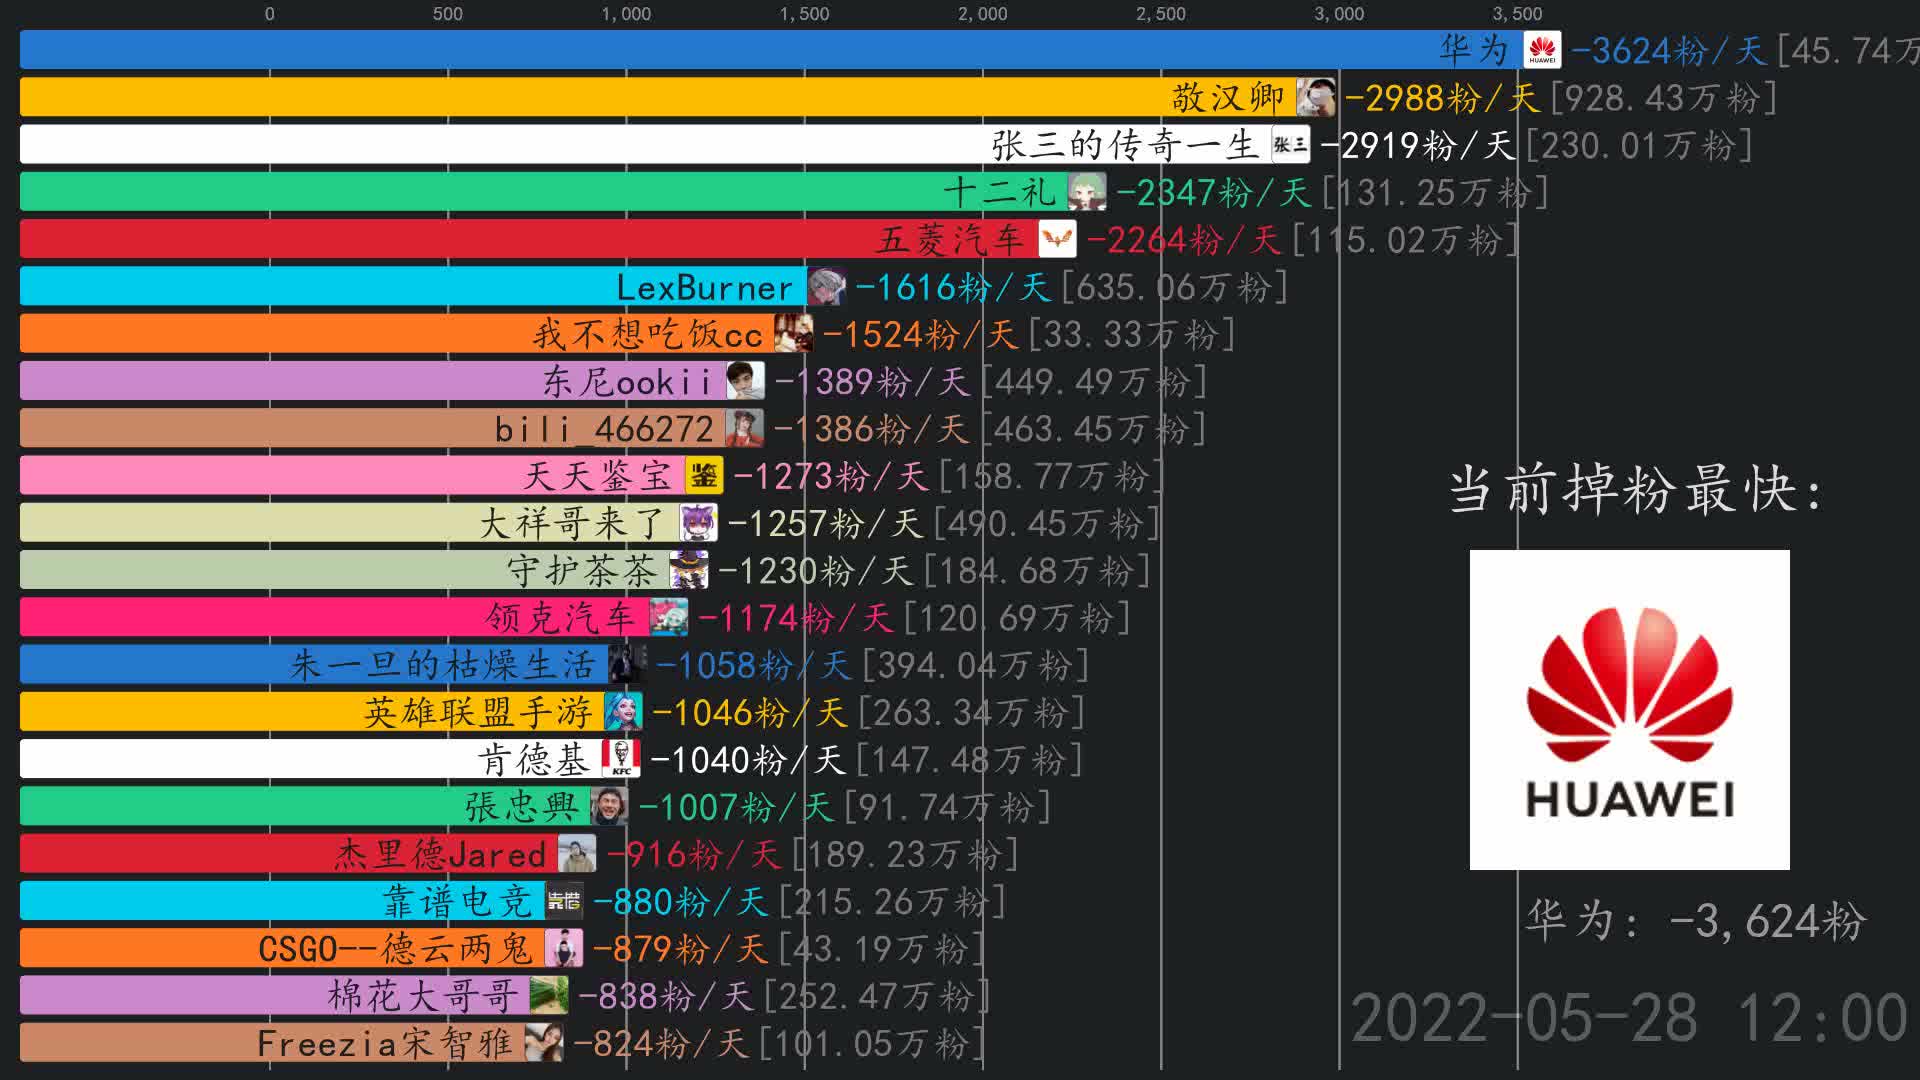Click the -879粉/天 value text
The height and width of the screenshot is (1080, 1920).
point(680,949)
